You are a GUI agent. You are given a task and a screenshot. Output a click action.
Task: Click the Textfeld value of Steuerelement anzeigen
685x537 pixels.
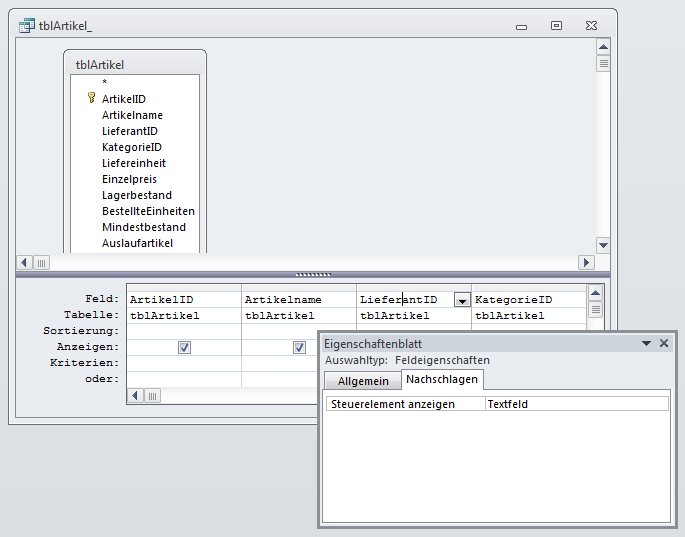(576, 404)
